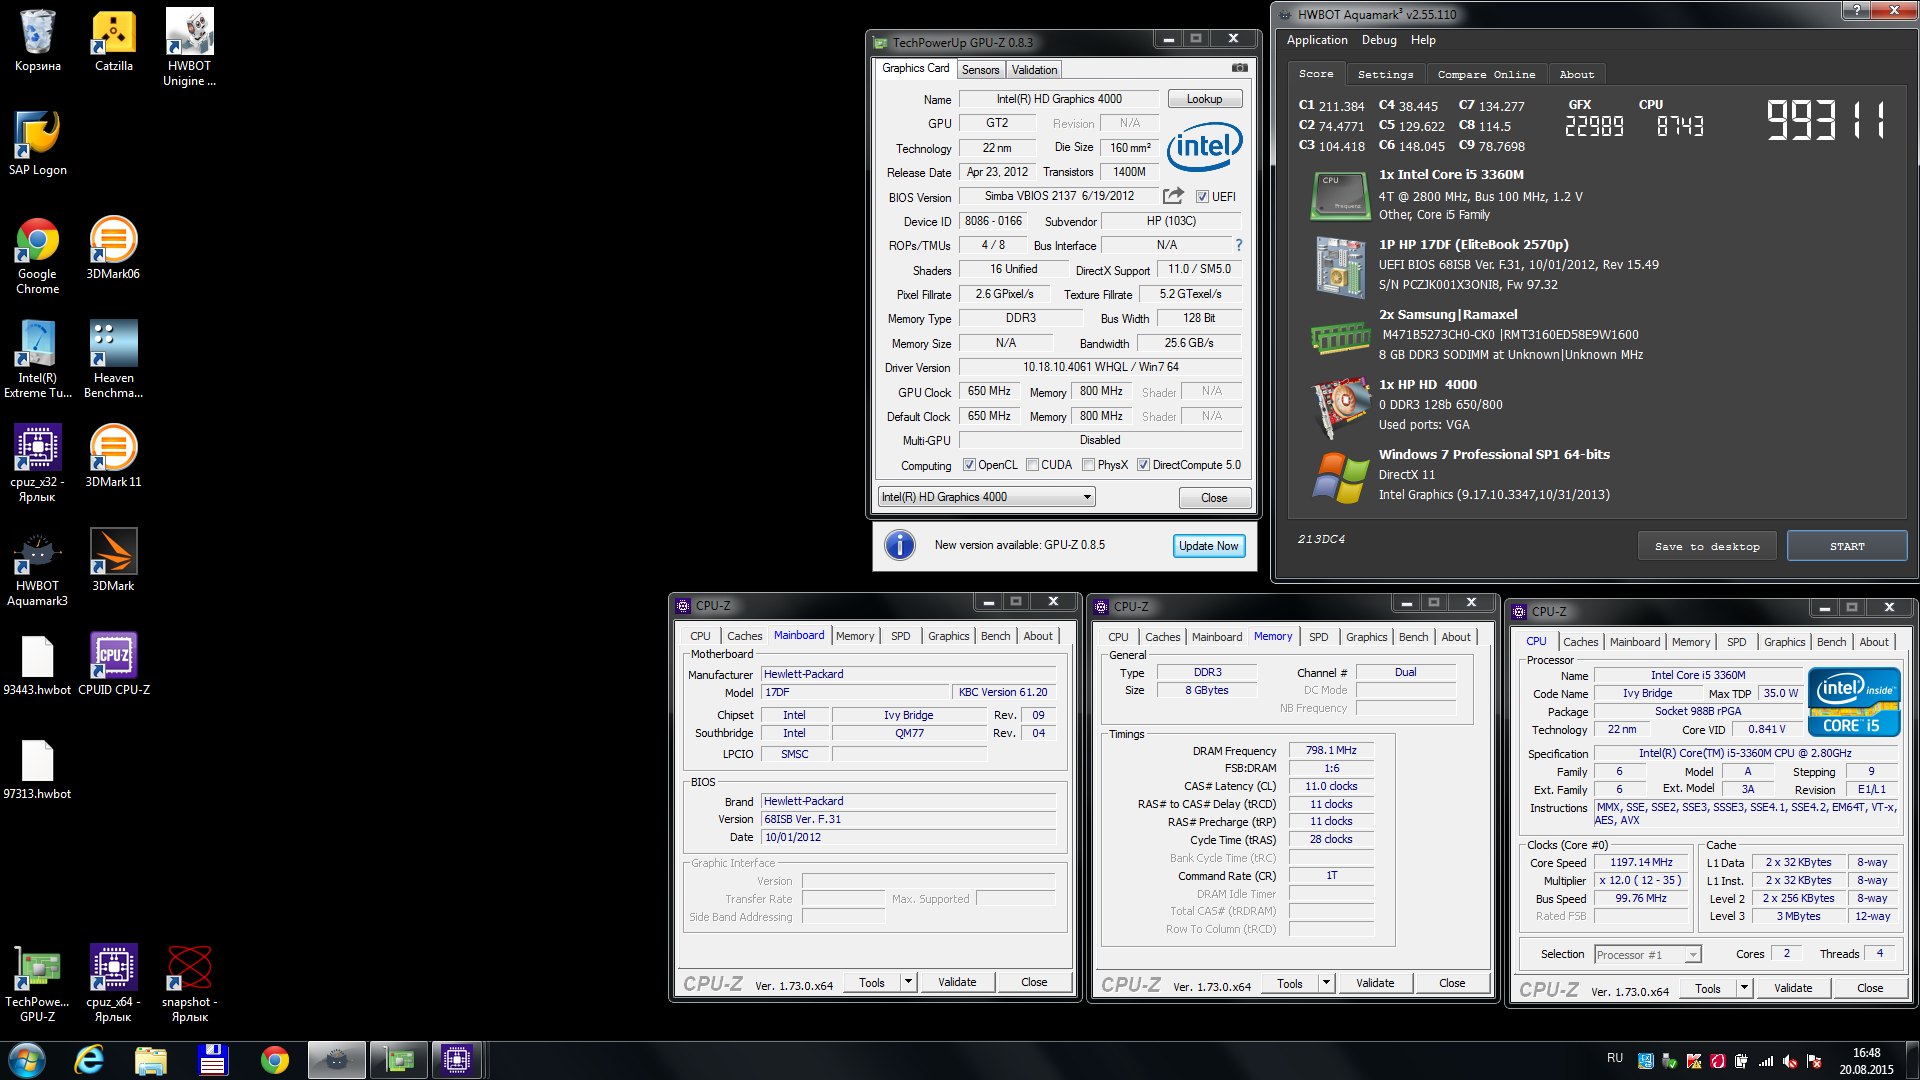Open the Windows Start menu
Screen dimensions: 1920x1080
[x=27, y=1060]
